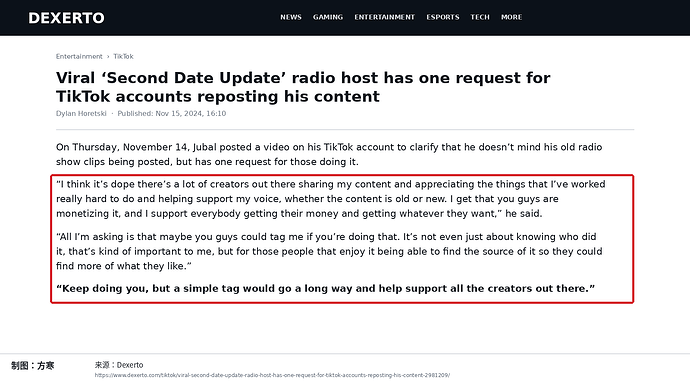Click the TikTok breadcrumb link
The height and width of the screenshot is (387, 690).
(123, 56)
